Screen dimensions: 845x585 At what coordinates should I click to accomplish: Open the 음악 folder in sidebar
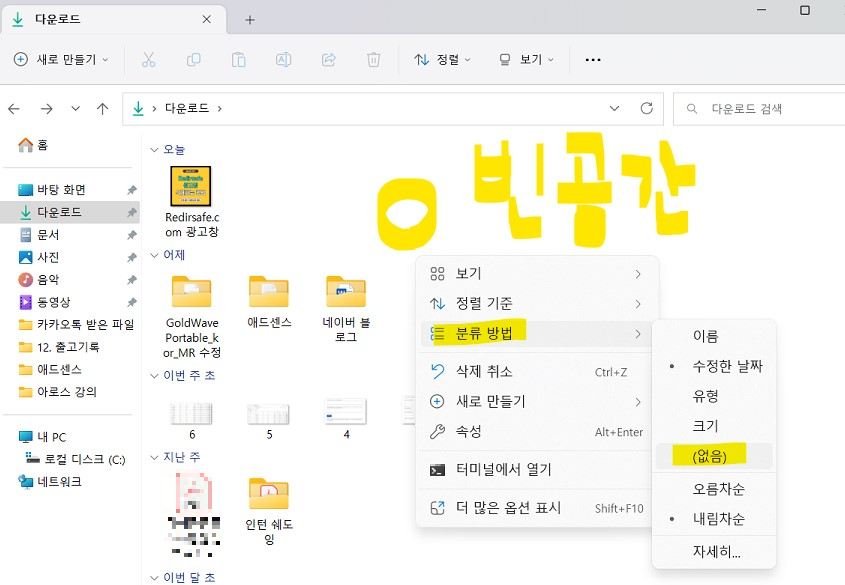(45, 280)
